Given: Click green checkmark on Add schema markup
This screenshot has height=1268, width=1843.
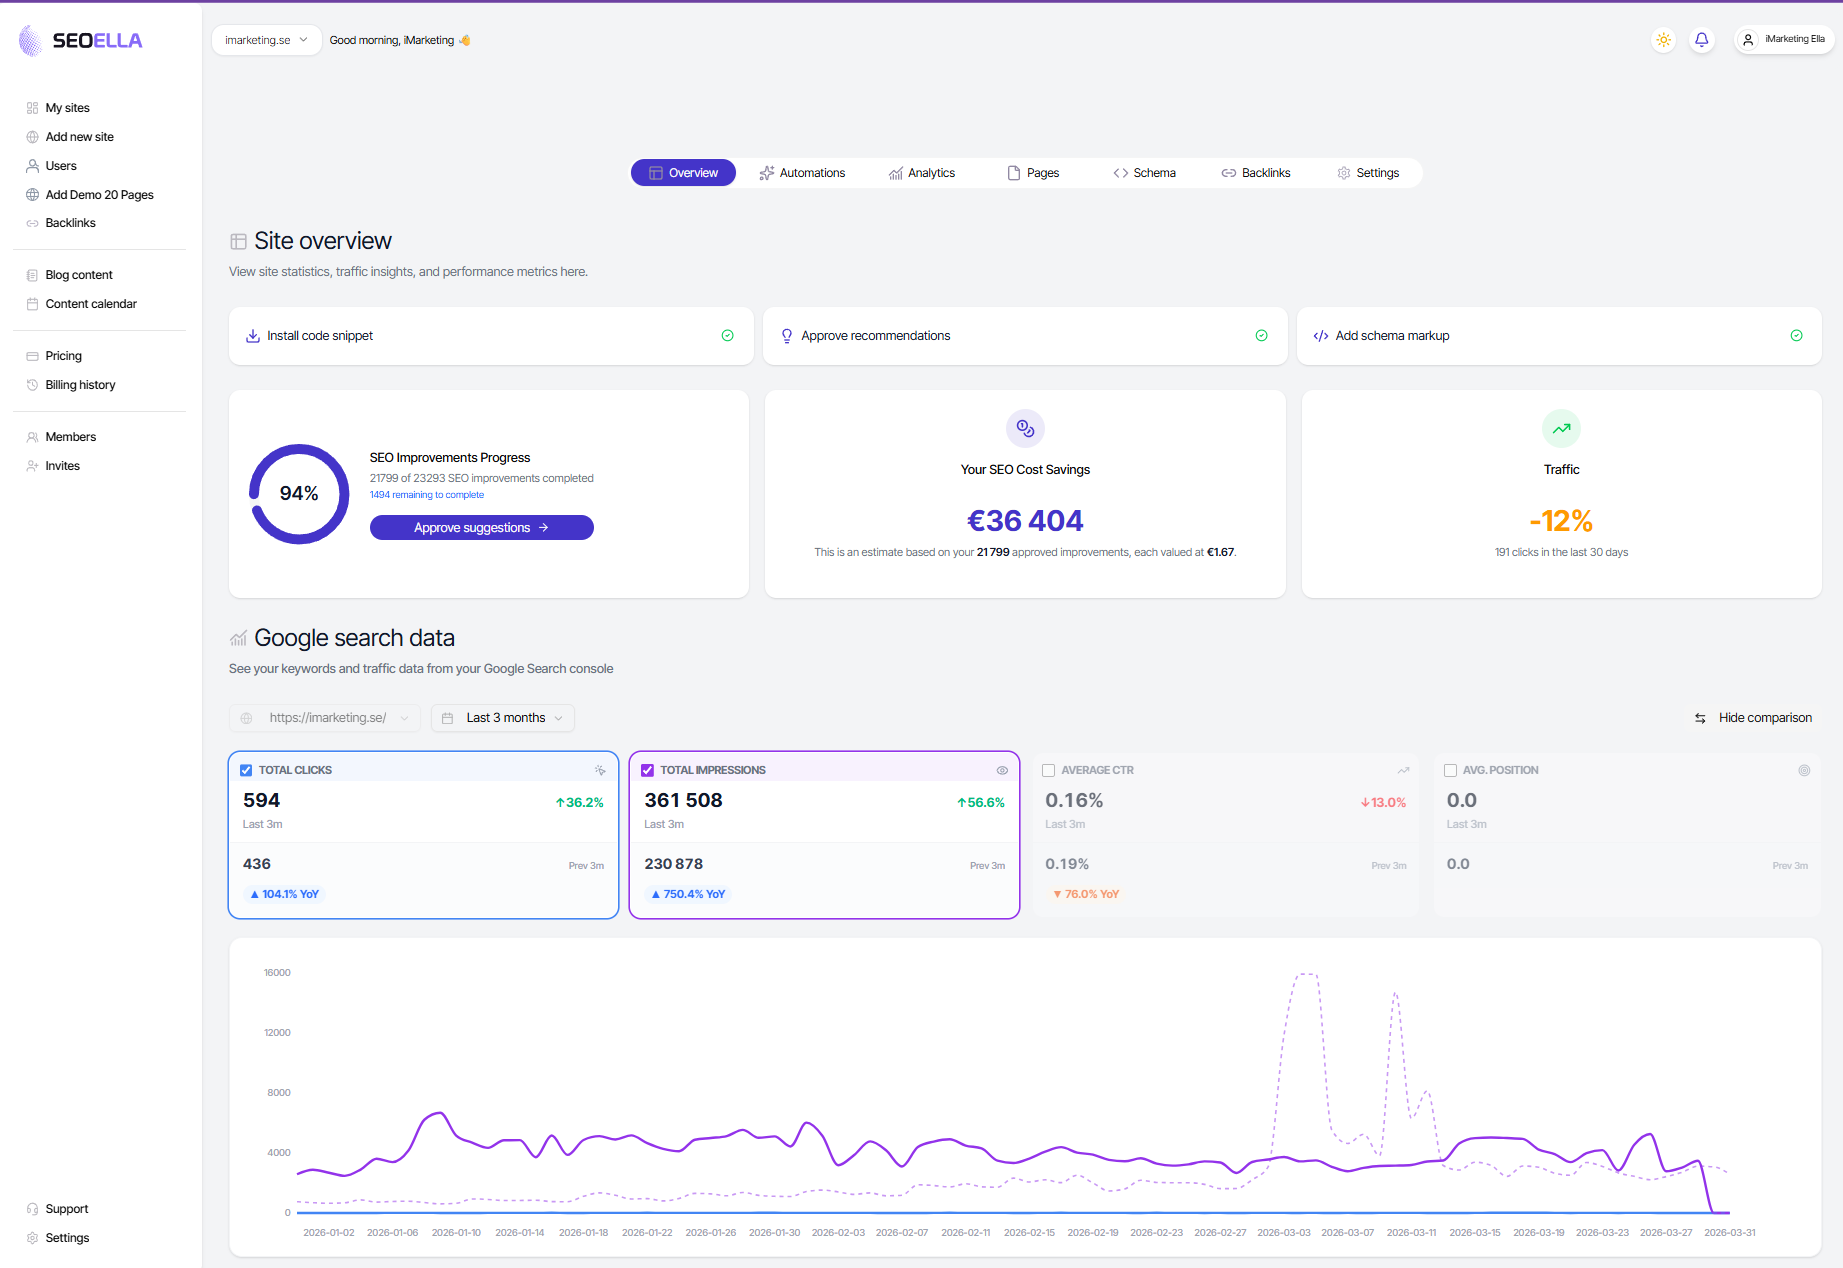Looking at the screenshot, I should tap(1796, 336).
